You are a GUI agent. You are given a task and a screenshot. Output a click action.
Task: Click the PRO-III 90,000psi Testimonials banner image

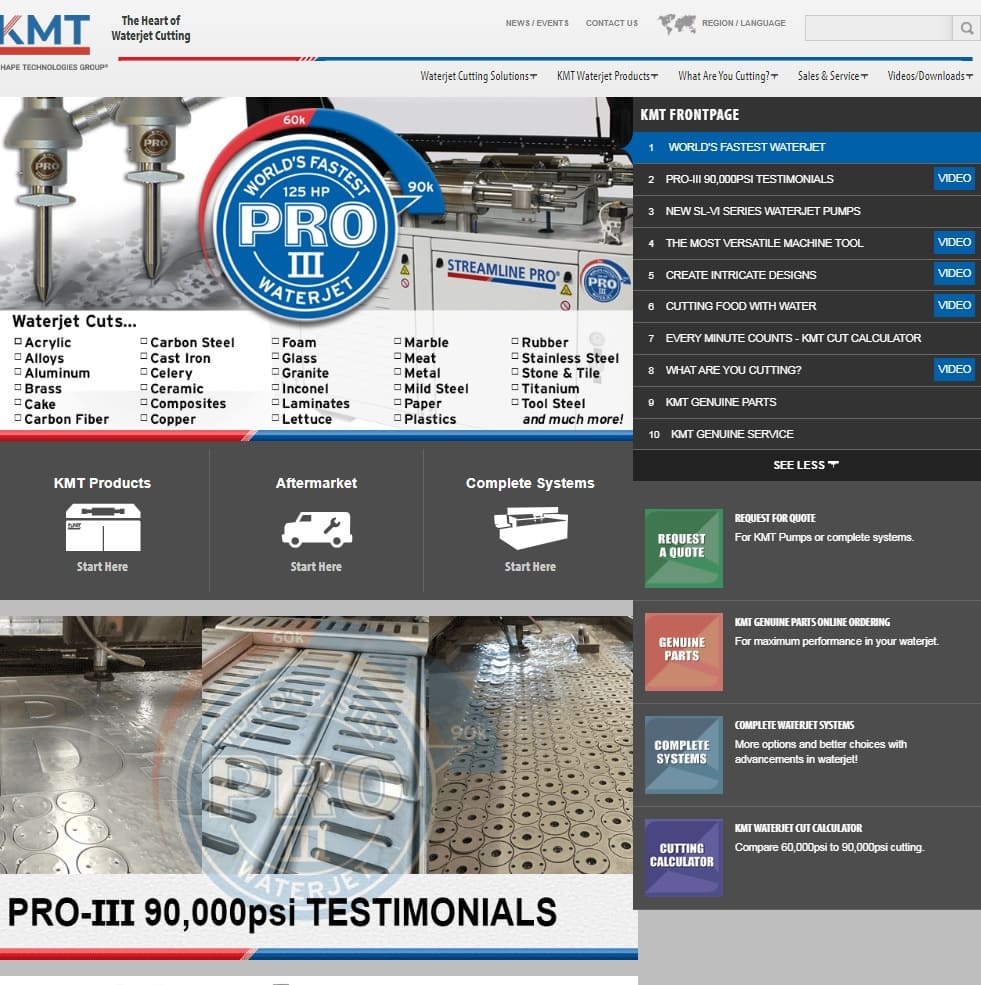pyautogui.click(x=317, y=787)
